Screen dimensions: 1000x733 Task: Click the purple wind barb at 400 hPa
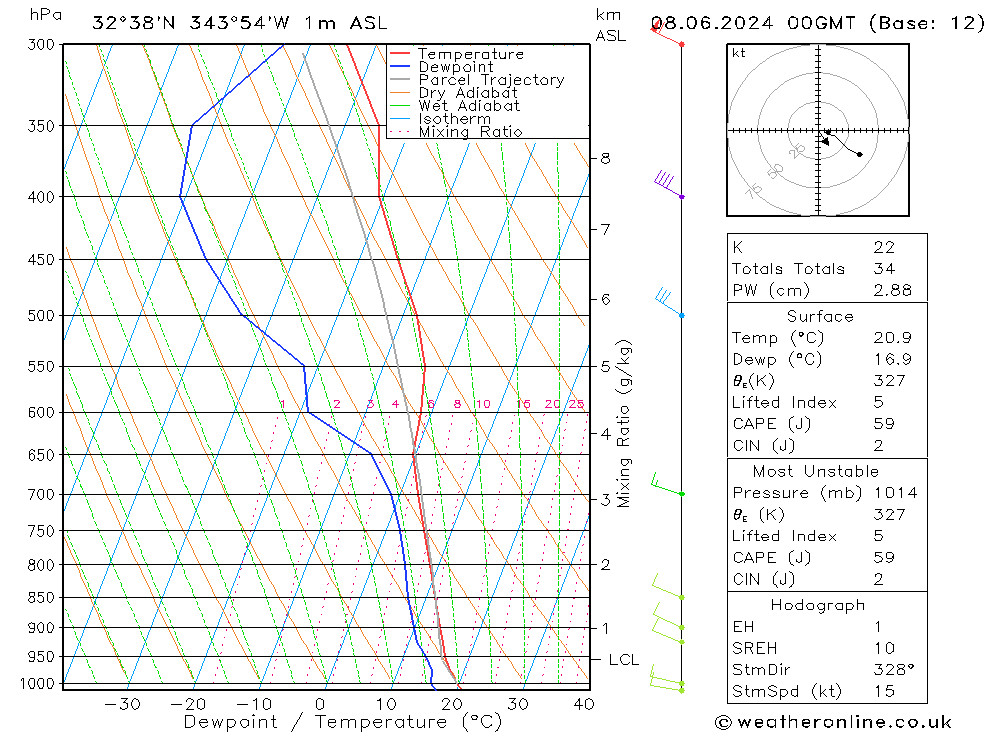(x=670, y=184)
